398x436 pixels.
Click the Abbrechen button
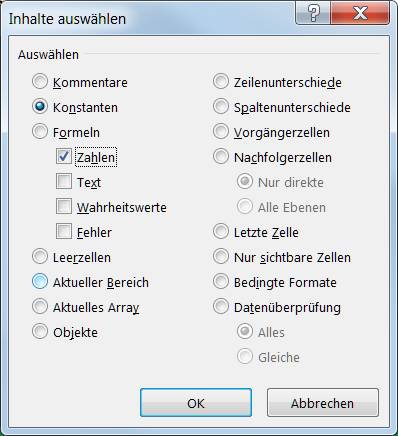pyautogui.click(x=323, y=403)
